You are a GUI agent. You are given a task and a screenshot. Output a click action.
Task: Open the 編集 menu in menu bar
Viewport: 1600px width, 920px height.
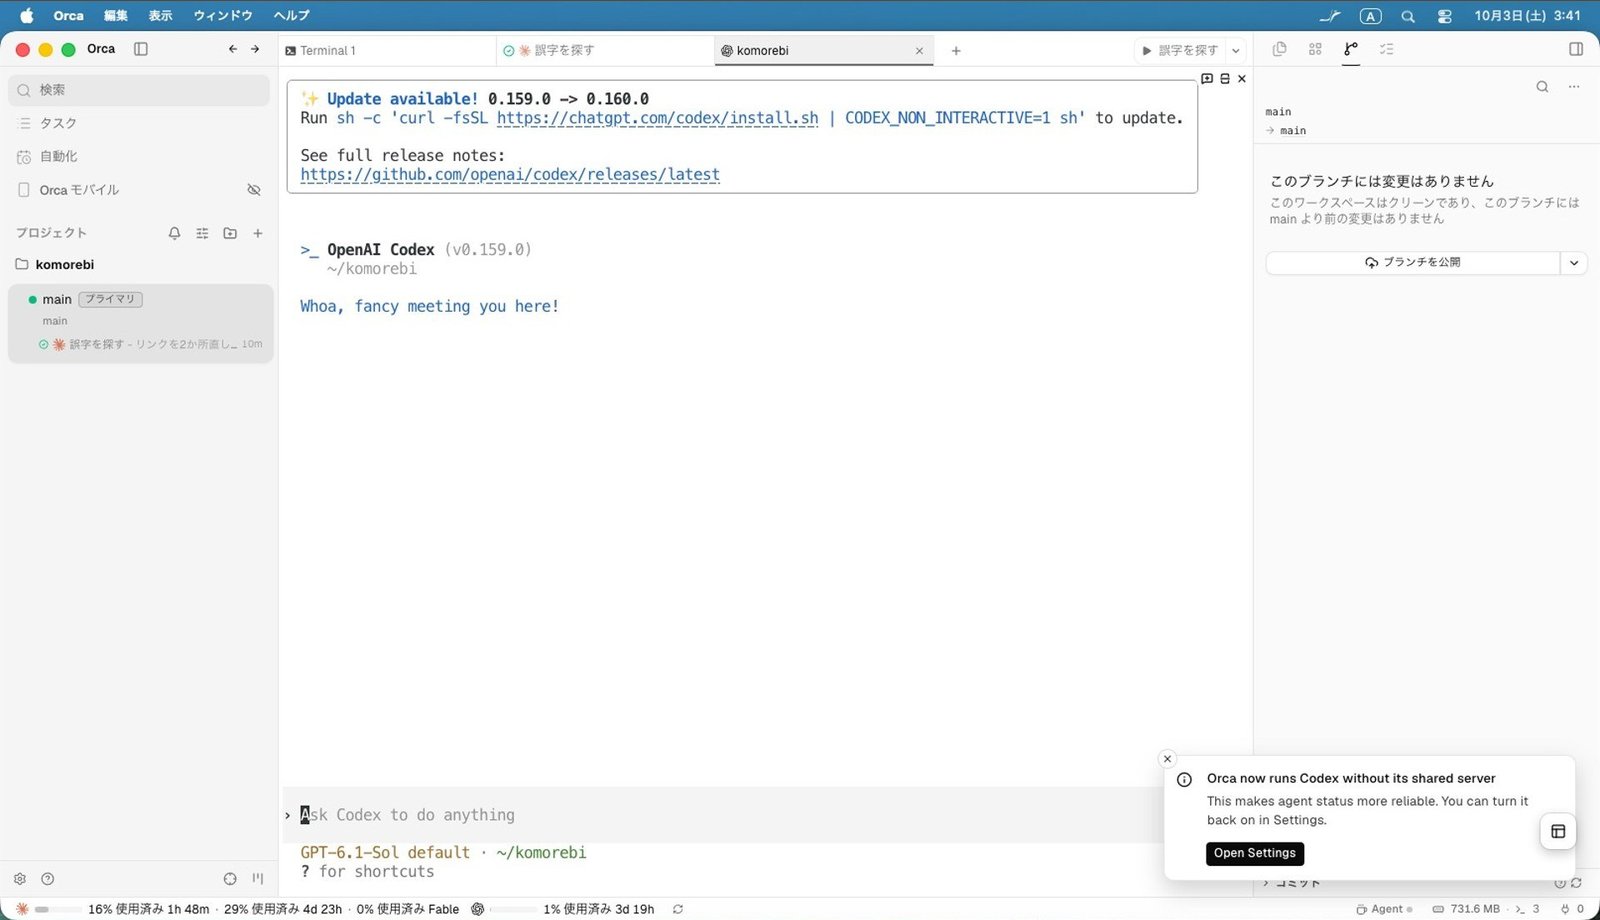coord(116,16)
